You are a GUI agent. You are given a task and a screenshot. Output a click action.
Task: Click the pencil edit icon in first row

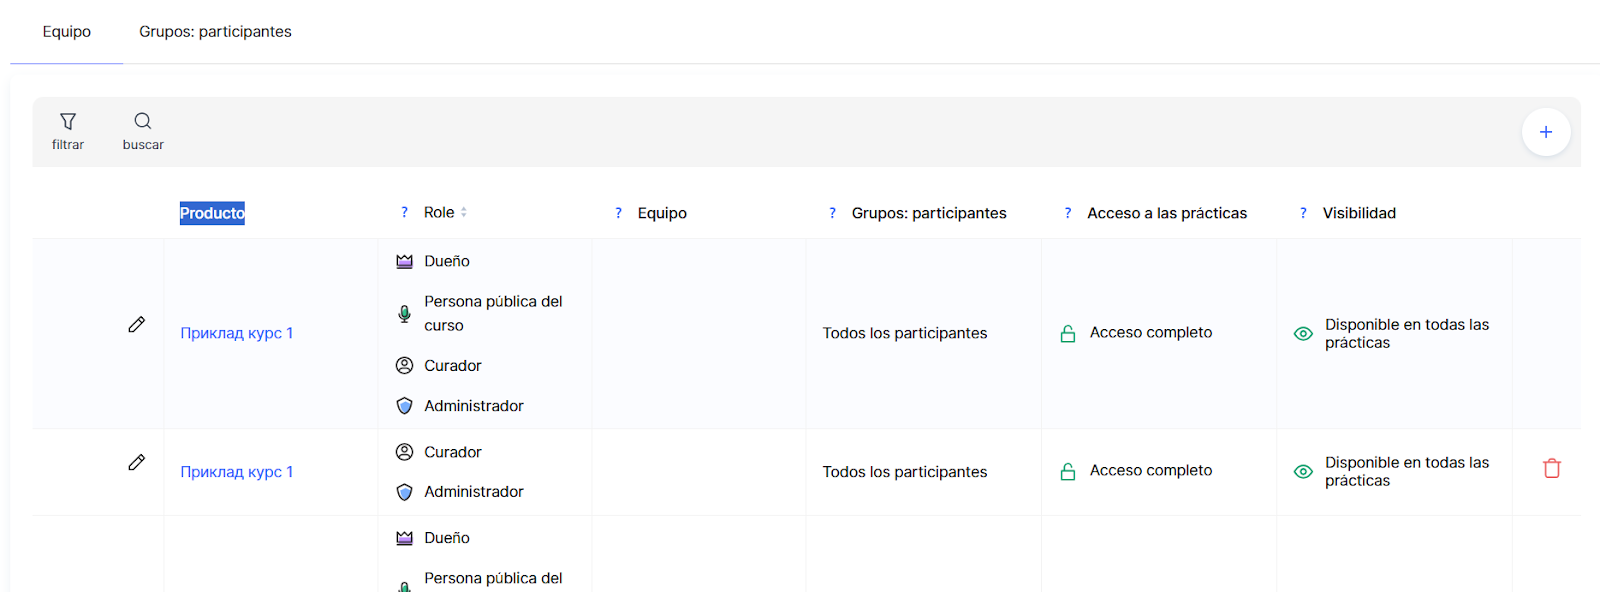tap(137, 324)
